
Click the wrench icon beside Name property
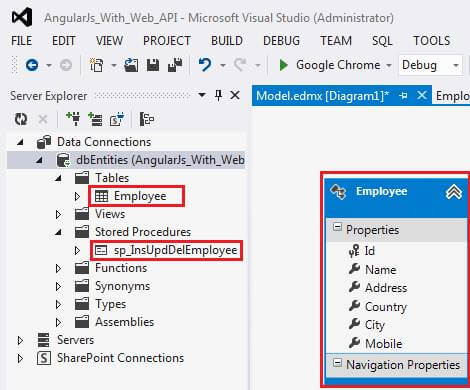click(354, 269)
